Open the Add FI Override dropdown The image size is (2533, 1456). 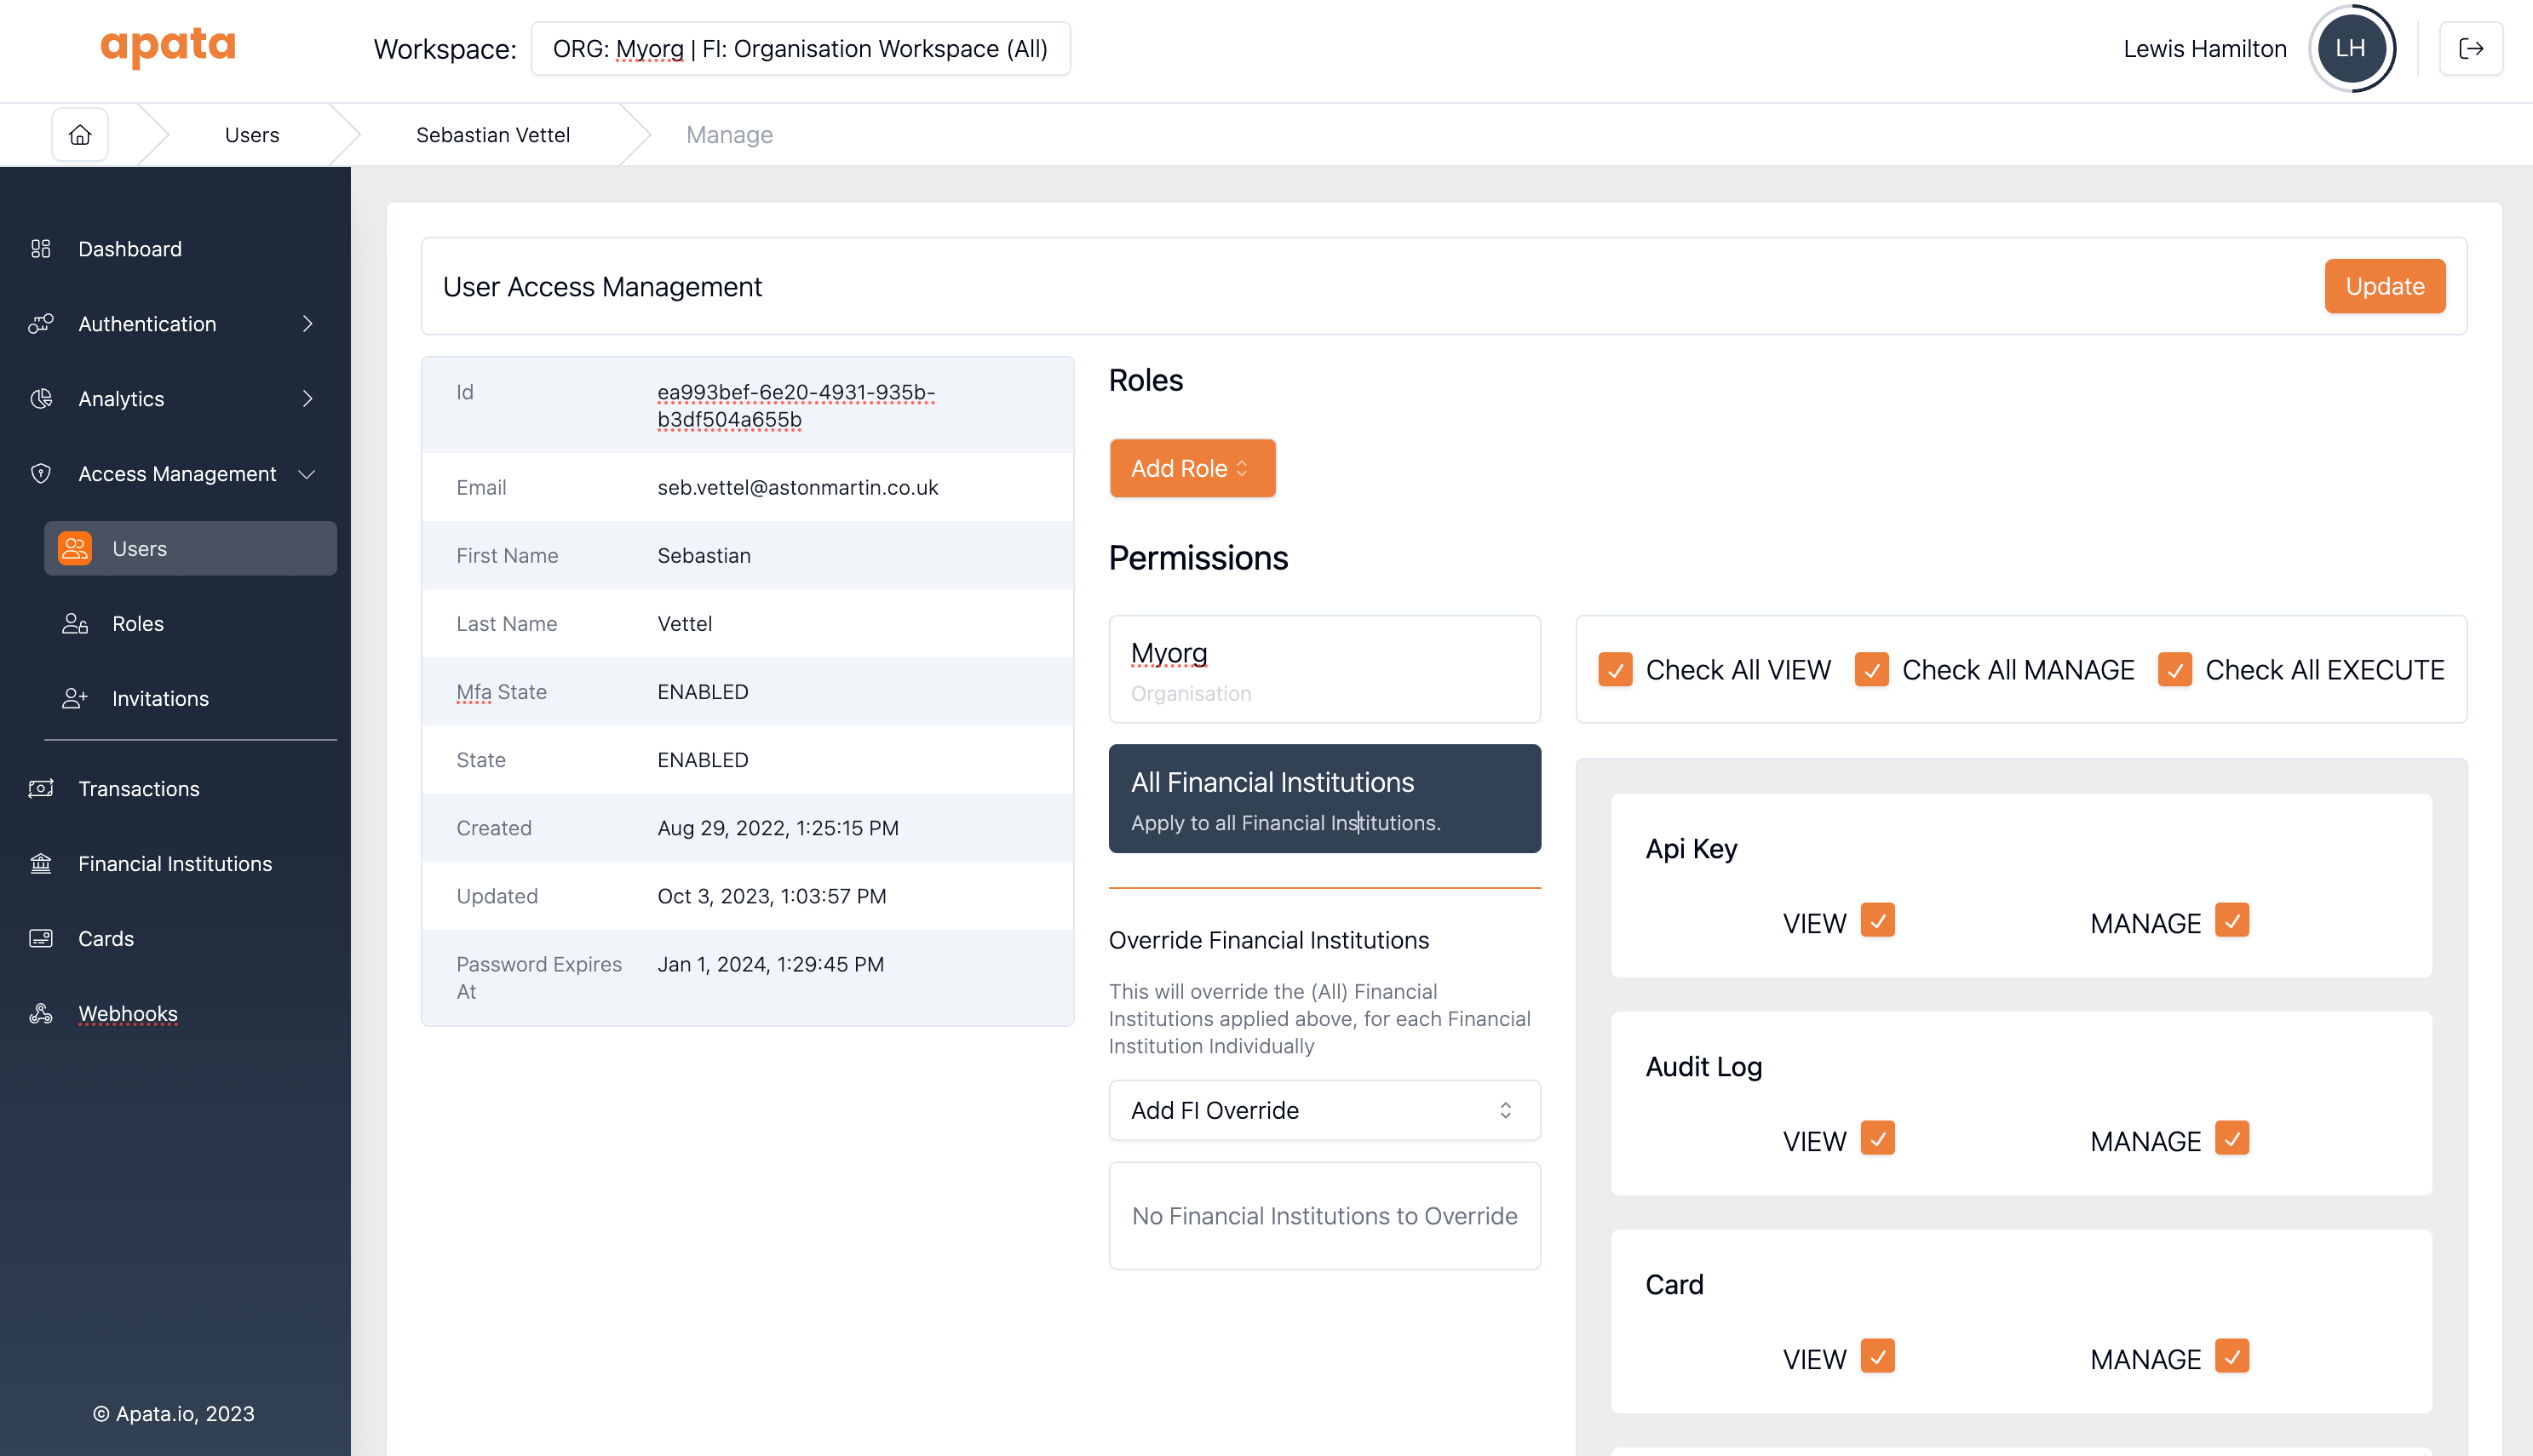tap(1324, 1110)
